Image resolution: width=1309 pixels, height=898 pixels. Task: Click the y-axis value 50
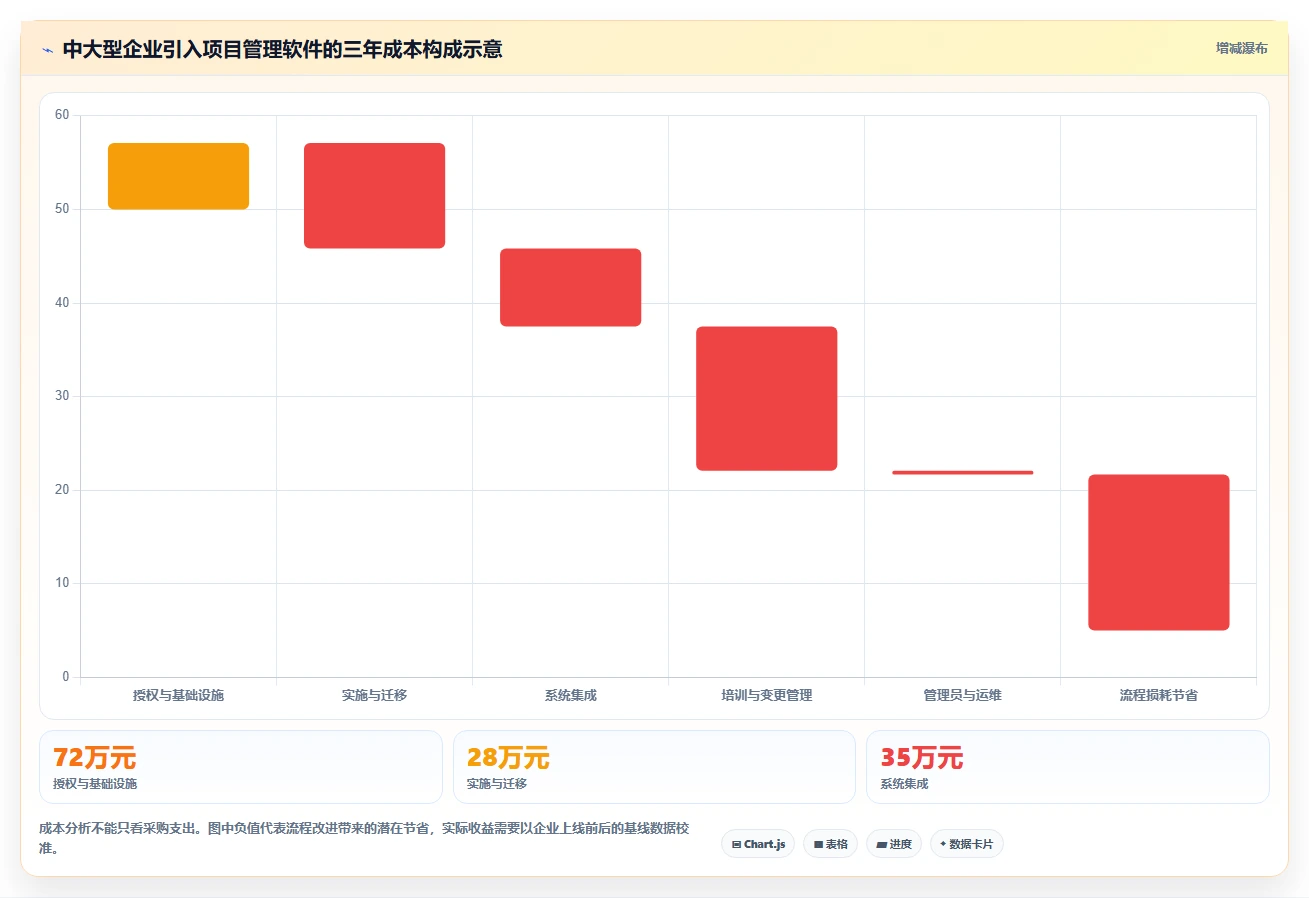pos(62,209)
